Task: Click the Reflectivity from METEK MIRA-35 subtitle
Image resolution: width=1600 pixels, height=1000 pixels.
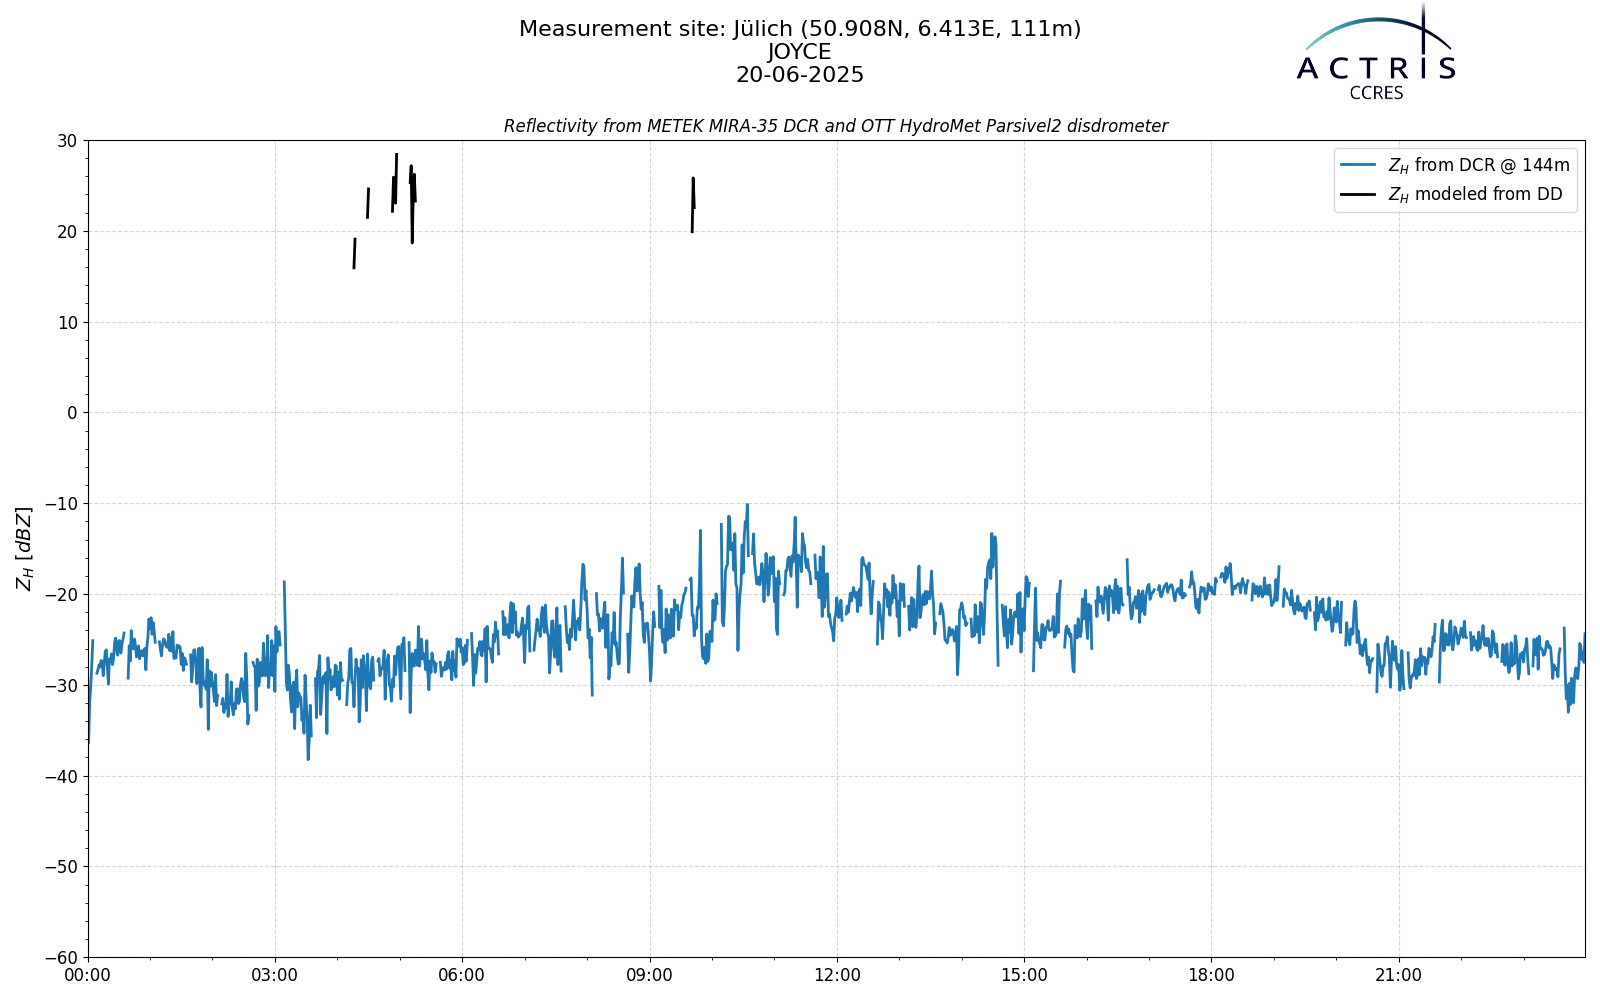Action: click(836, 126)
